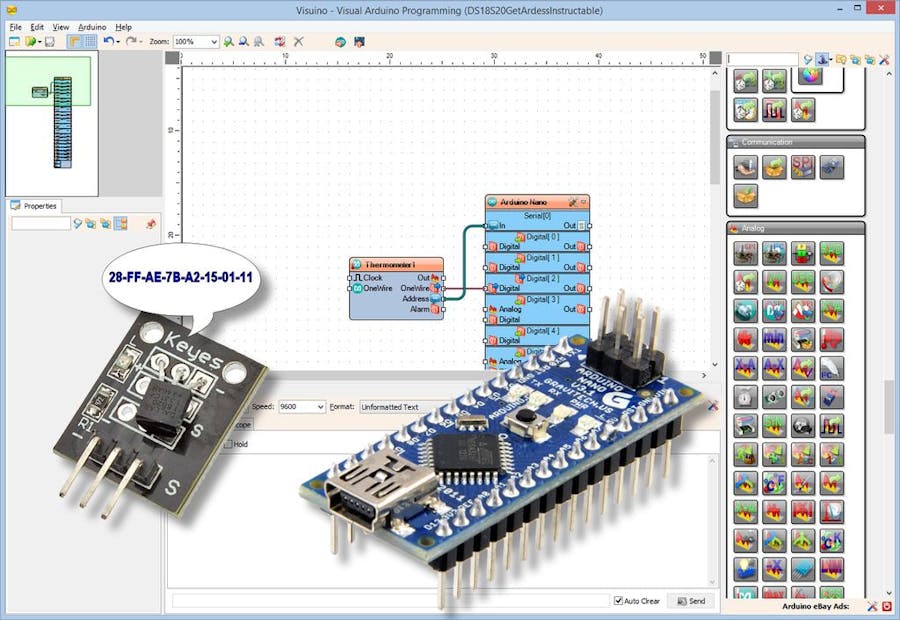Open the Zoom 100% dropdown

coord(213,42)
